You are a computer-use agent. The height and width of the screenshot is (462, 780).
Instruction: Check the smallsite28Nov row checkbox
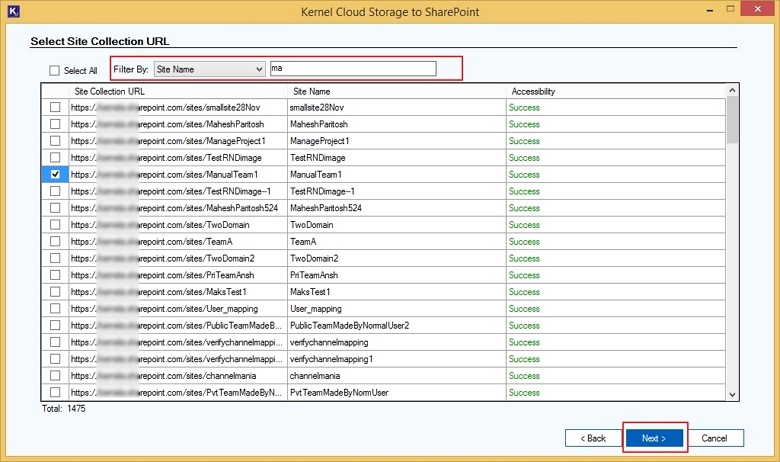(55, 107)
